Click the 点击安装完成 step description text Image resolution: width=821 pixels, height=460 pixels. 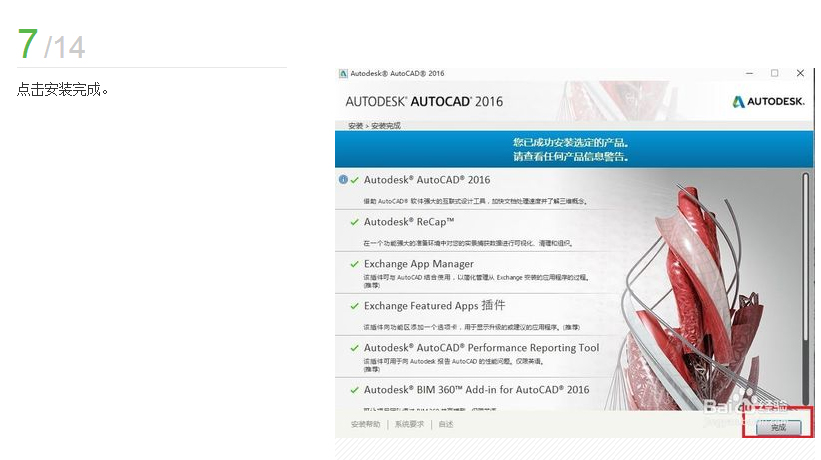pos(62,89)
